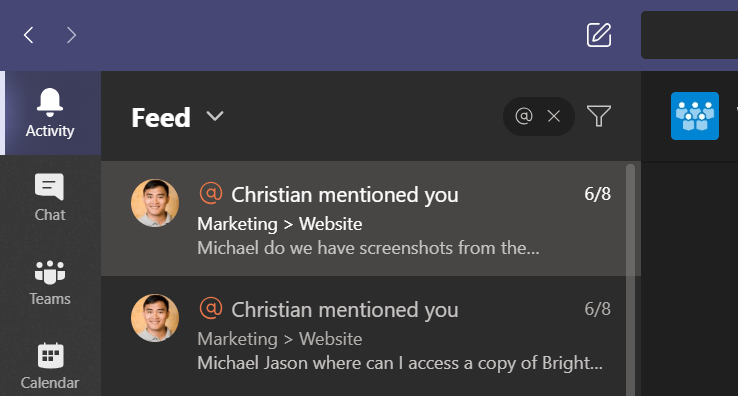Click the search box at top
738x396 pixels.
coord(690,35)
